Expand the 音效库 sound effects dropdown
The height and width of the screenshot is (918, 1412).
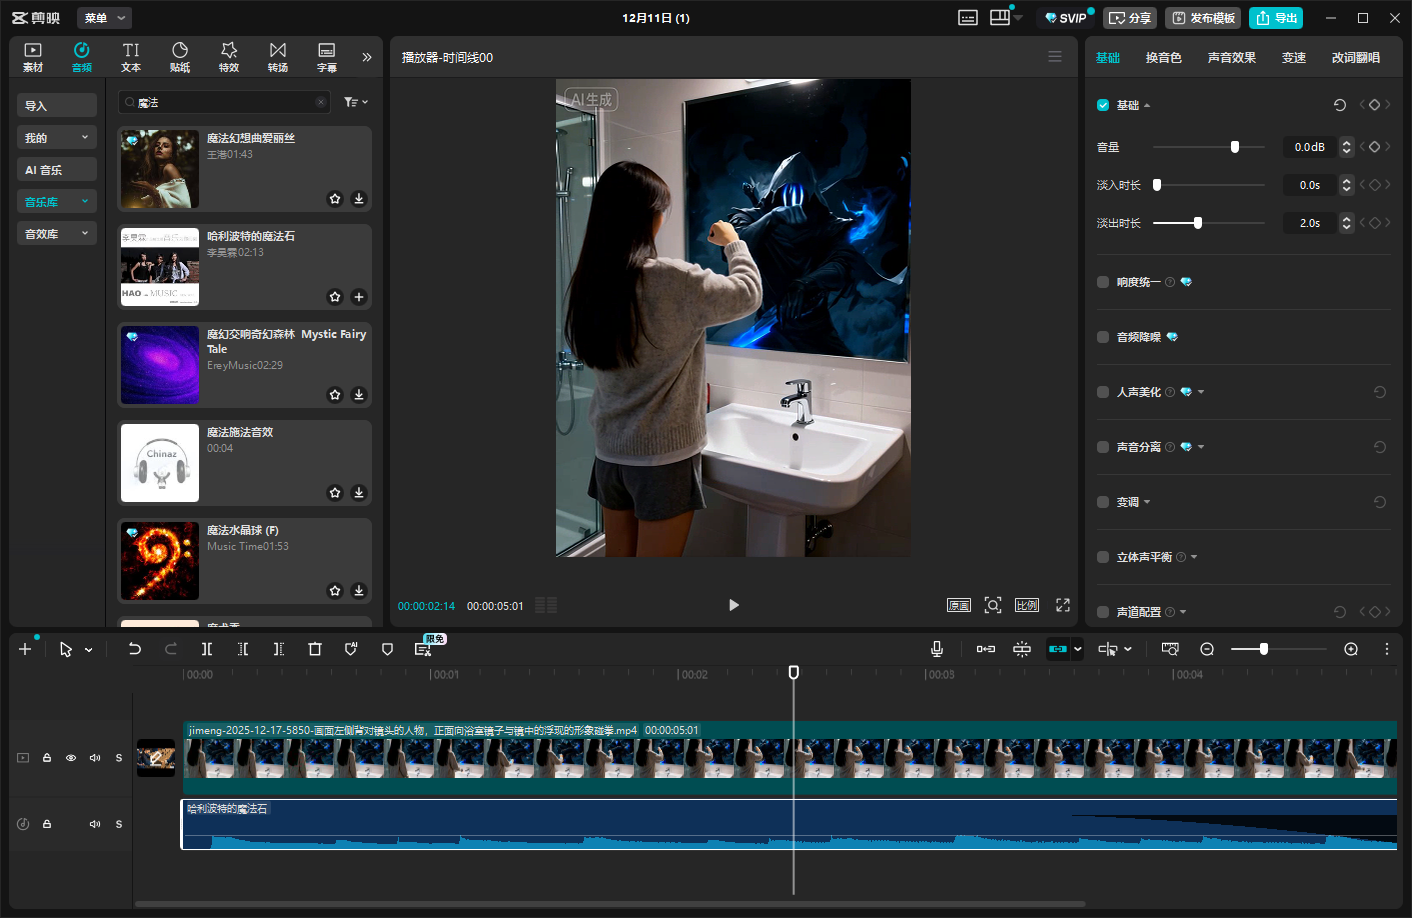point(57,234)
